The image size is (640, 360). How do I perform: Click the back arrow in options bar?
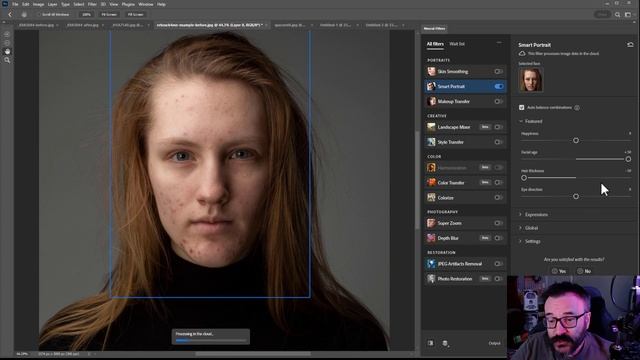[10, 14]
